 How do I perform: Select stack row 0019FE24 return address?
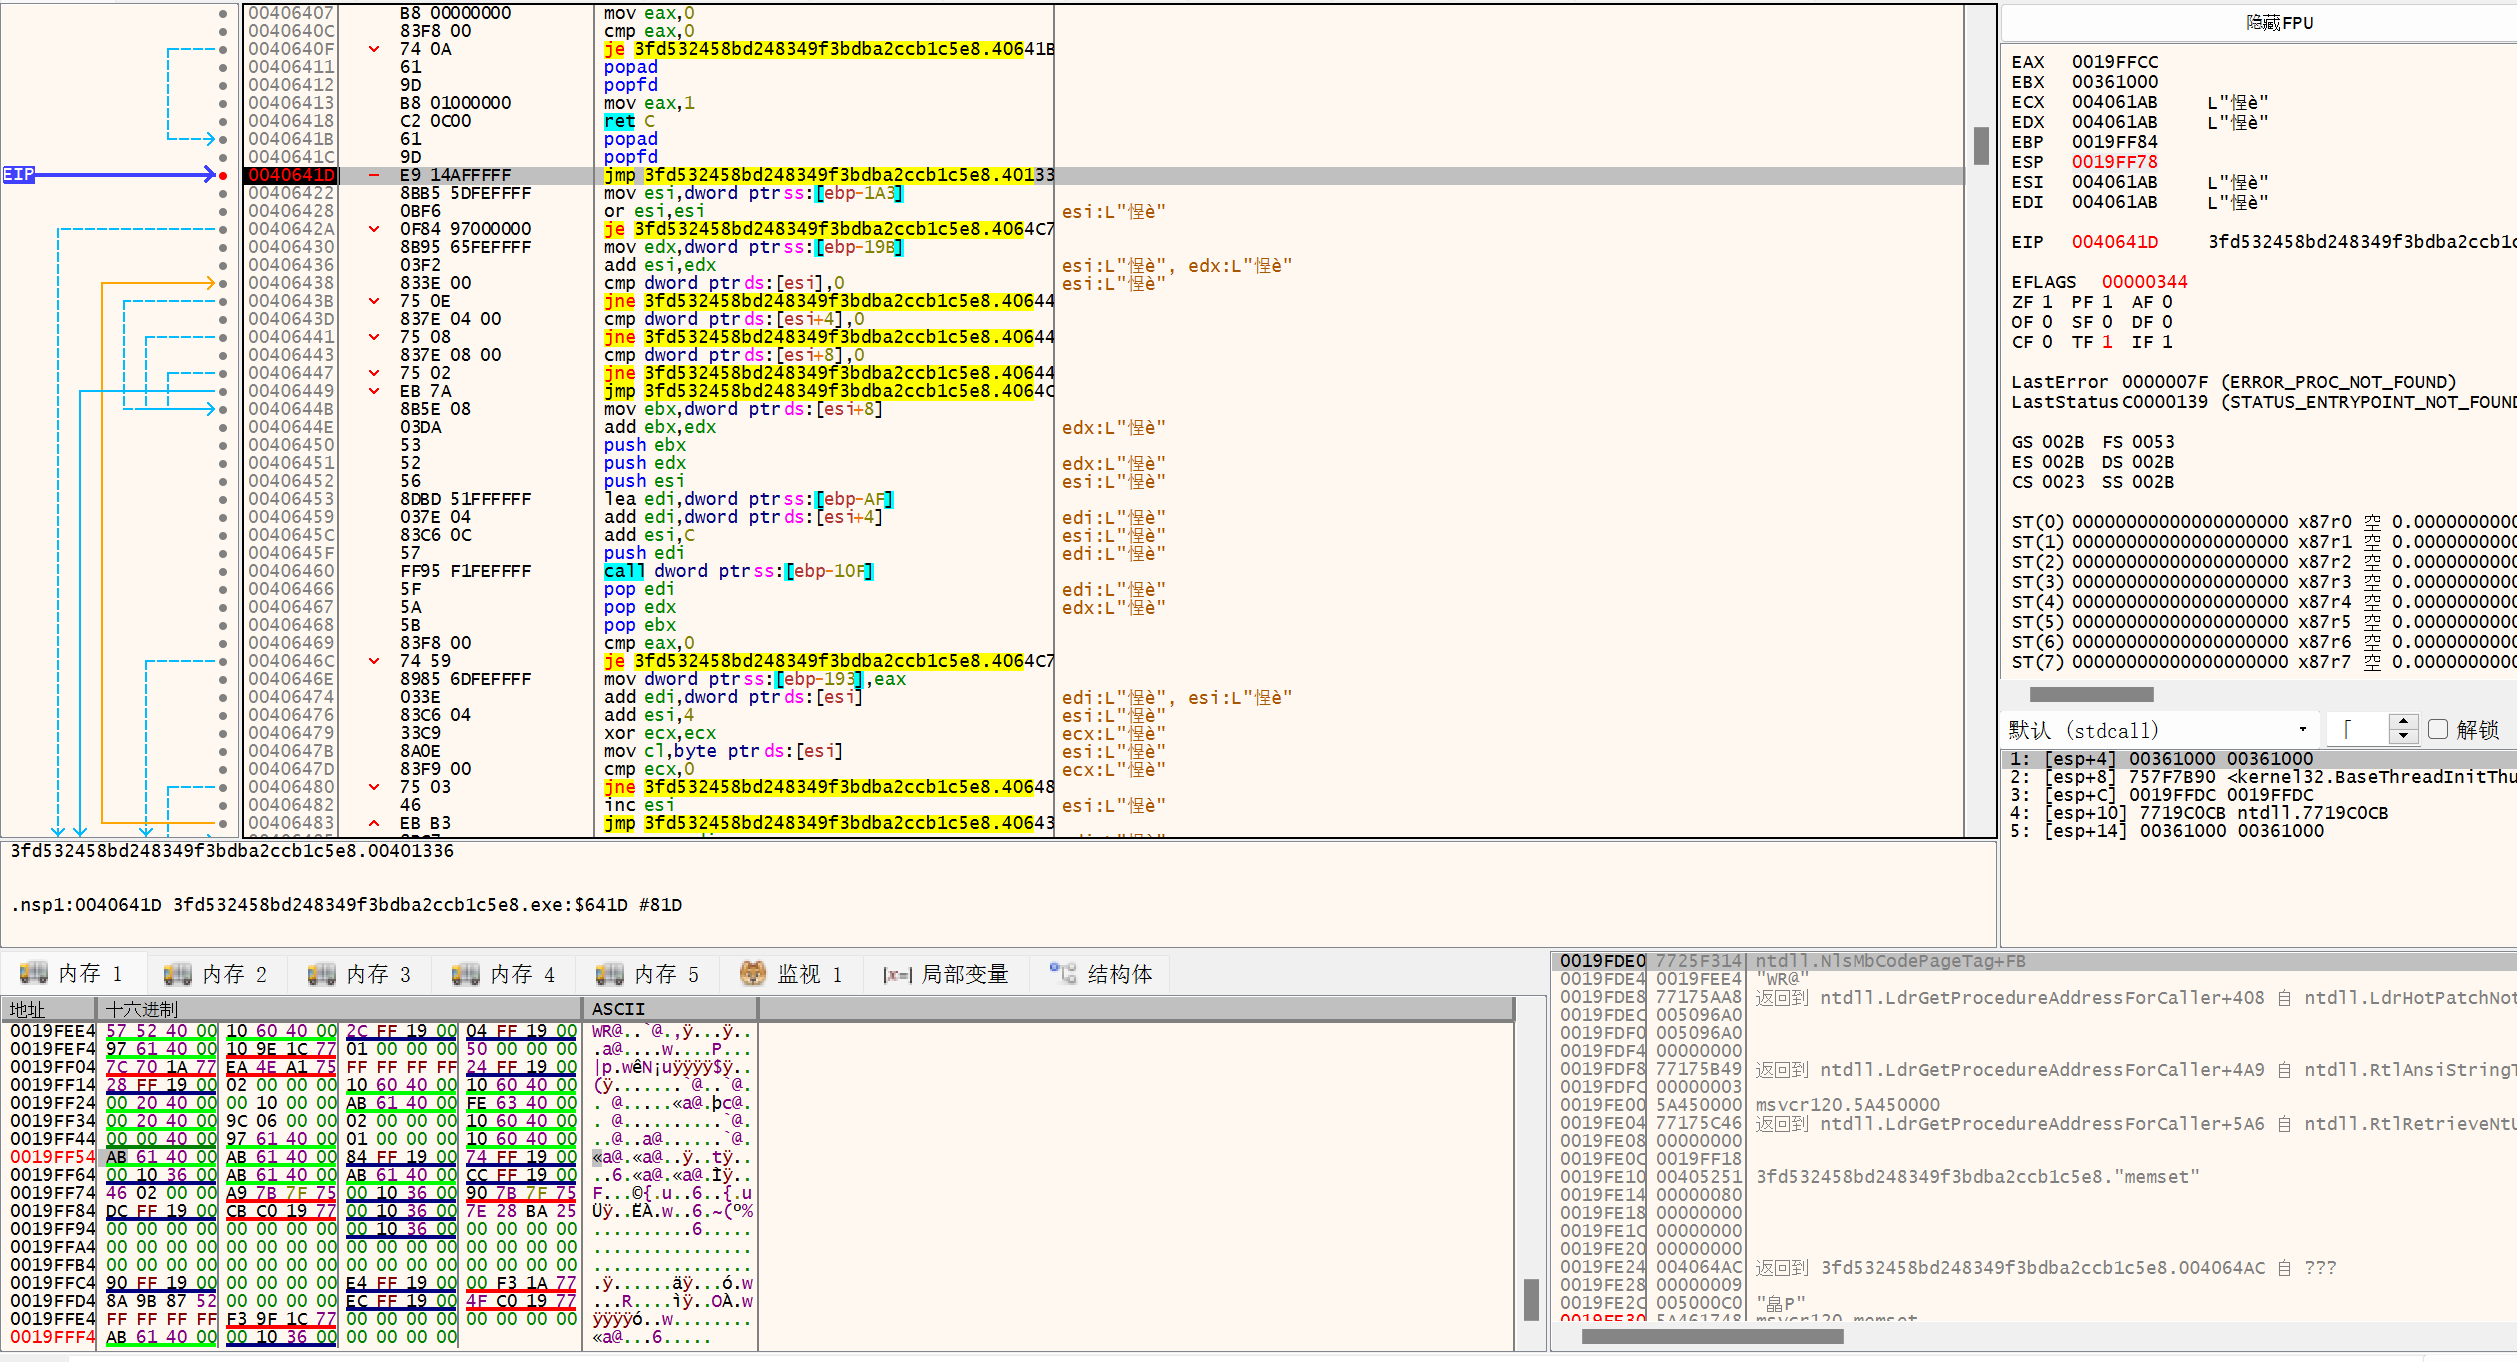(2034, 1267)
